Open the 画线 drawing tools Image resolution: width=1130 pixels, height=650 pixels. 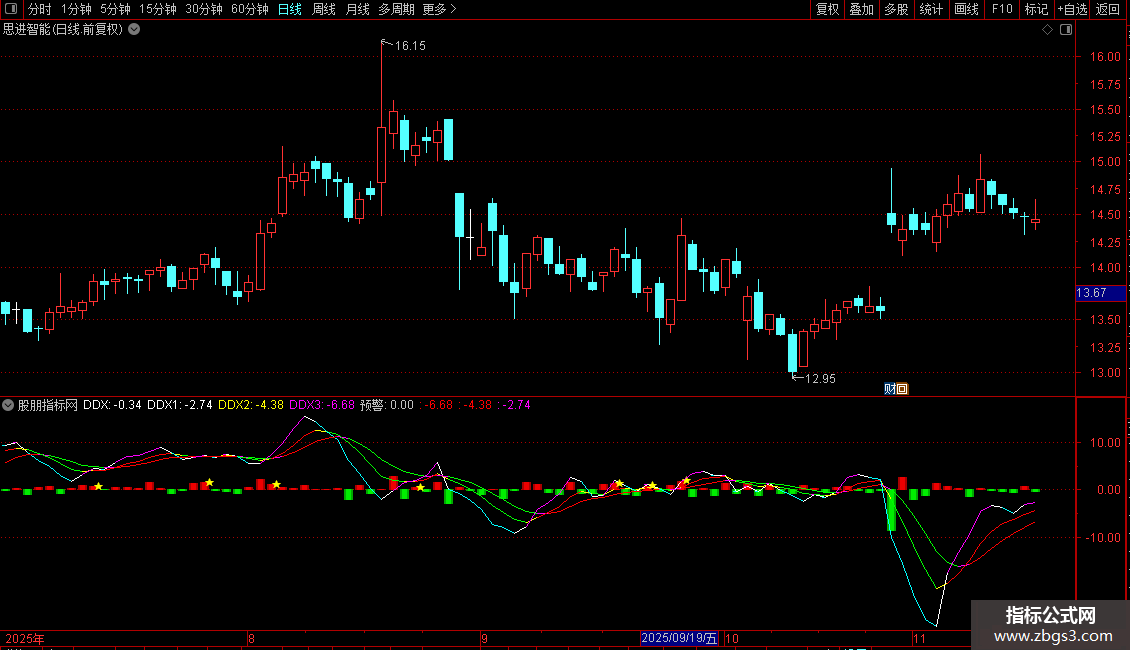[x=966, y=9]
